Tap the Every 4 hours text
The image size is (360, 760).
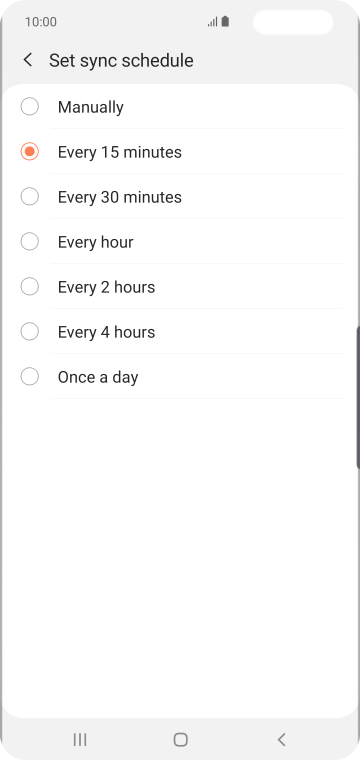[107, 332]
